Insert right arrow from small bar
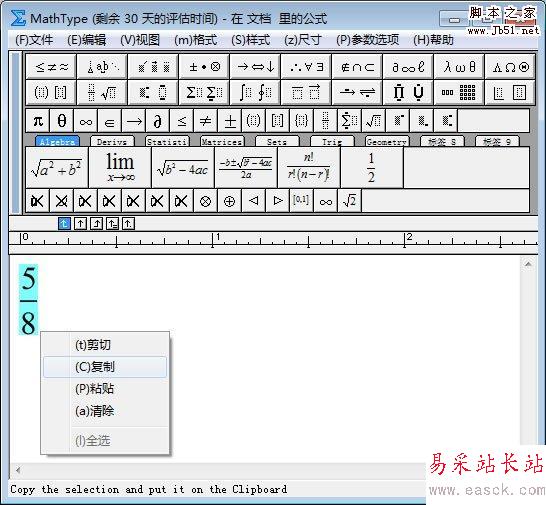The image size is (546, 505). pos(134,121)
